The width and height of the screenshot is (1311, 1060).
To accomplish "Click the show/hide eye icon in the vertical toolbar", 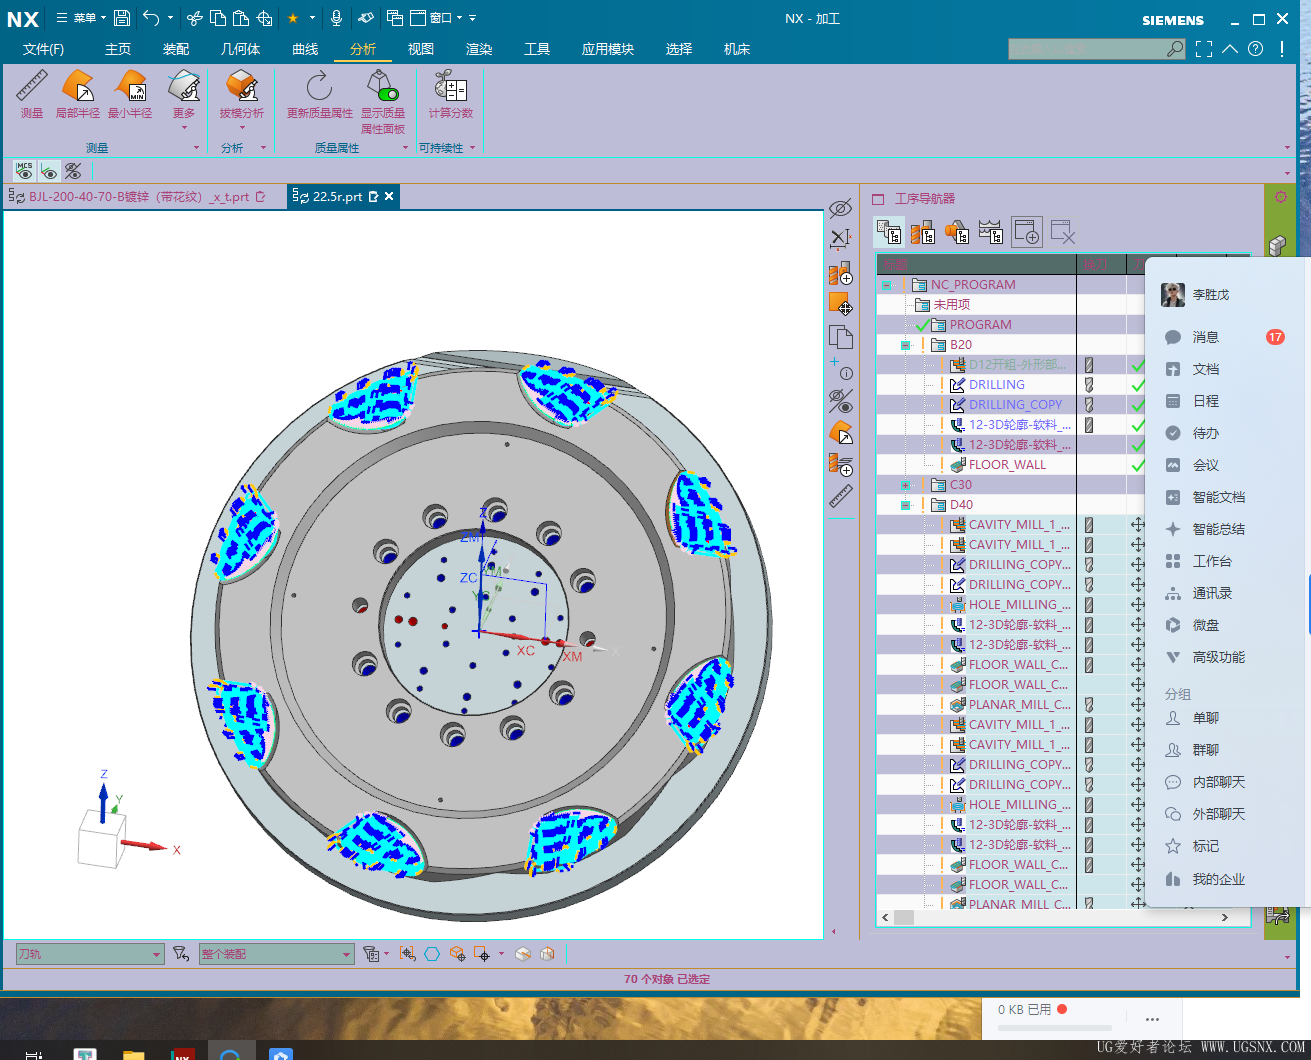I will tap(840, 401).
